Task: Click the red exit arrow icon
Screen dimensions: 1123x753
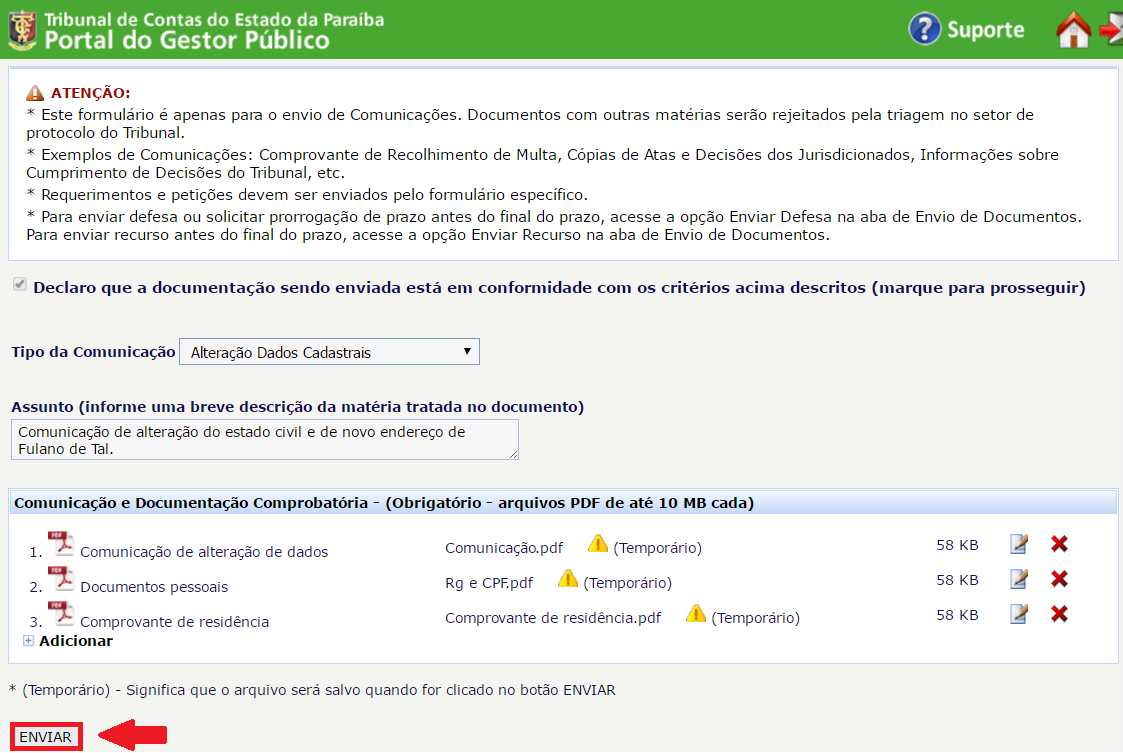Action: tap(1110, 30)
